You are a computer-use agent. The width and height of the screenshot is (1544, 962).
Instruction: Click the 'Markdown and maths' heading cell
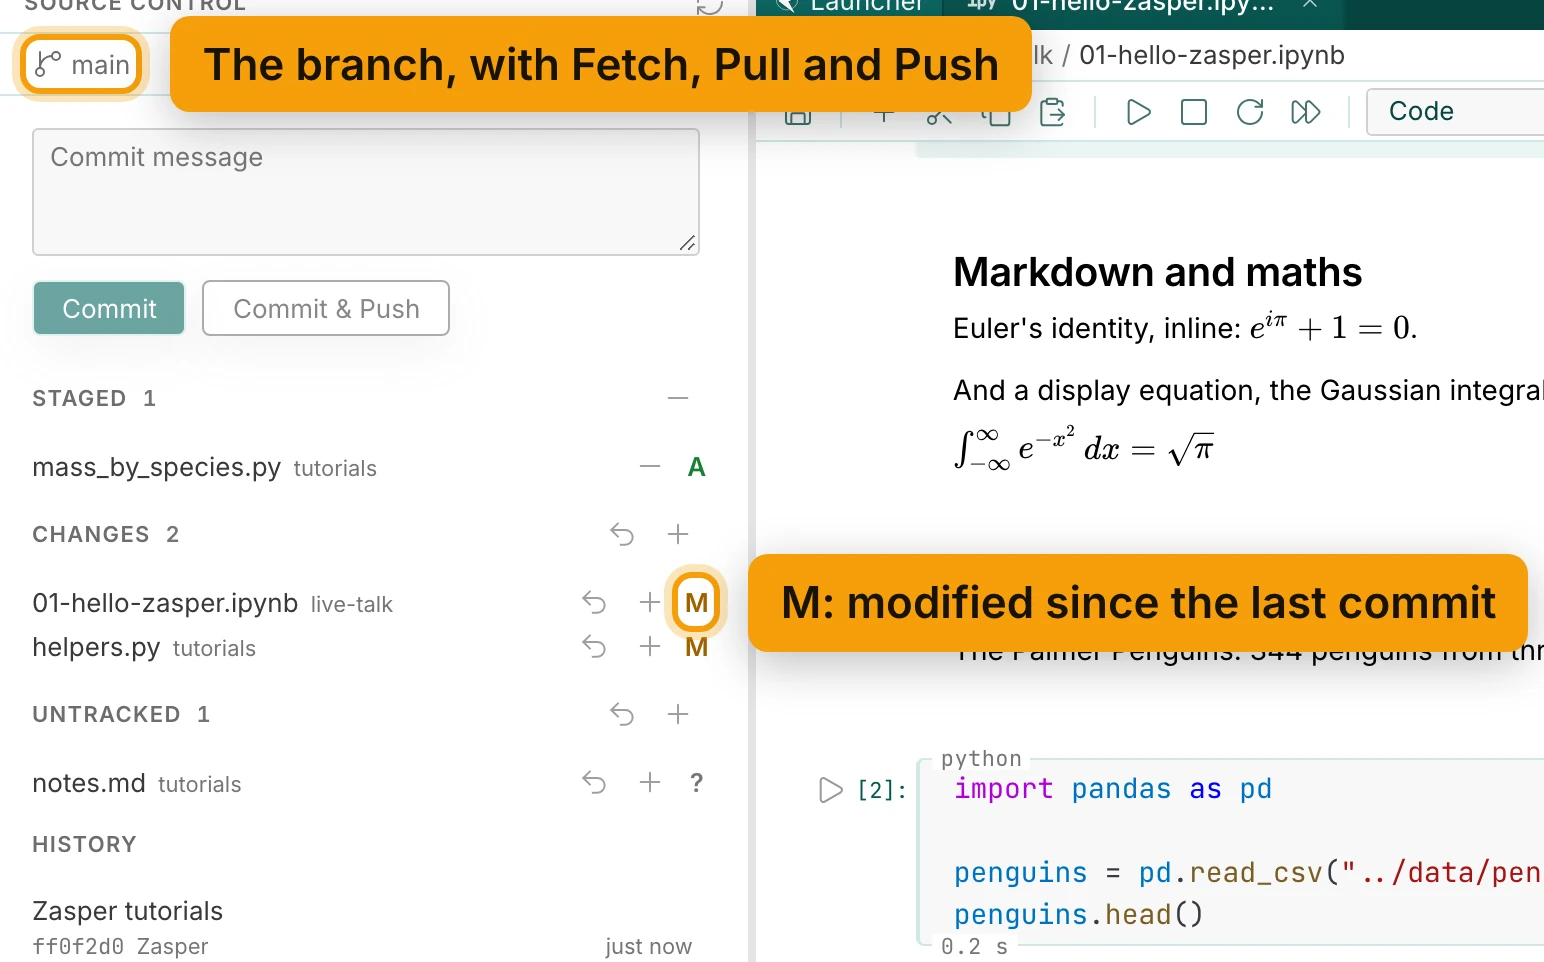(1158, 272)
